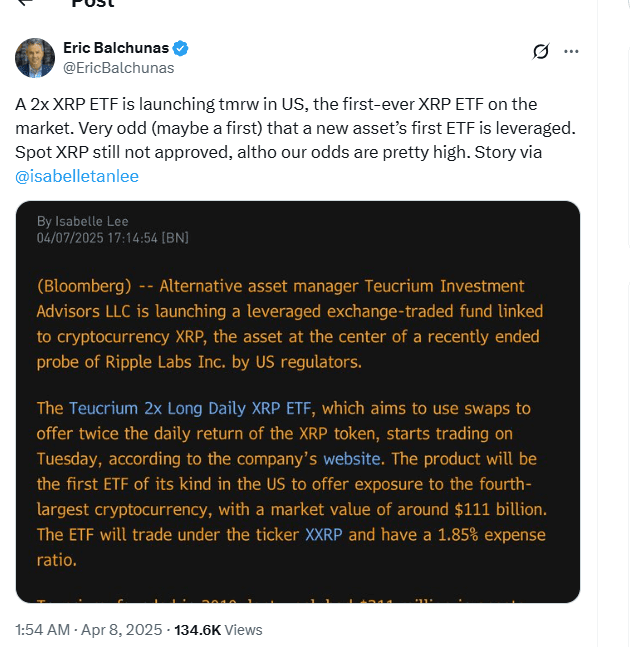
Task: Click the blue verified badge
Action: point(181,48)
